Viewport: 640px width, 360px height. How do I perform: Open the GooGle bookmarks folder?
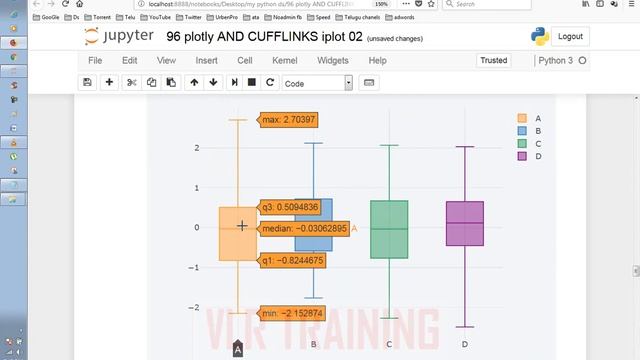click(46, 17)
